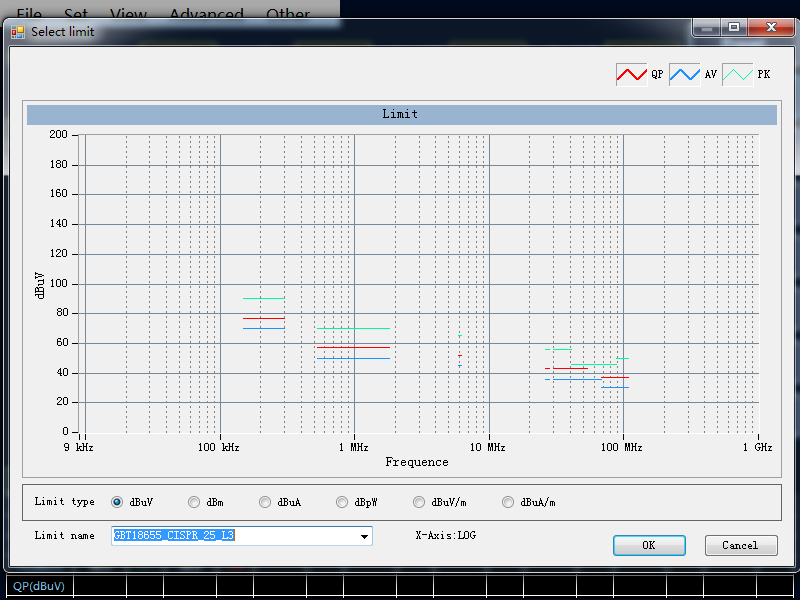Maximize the Select limit window
800x600 pixels.
(x=734, y=29)
